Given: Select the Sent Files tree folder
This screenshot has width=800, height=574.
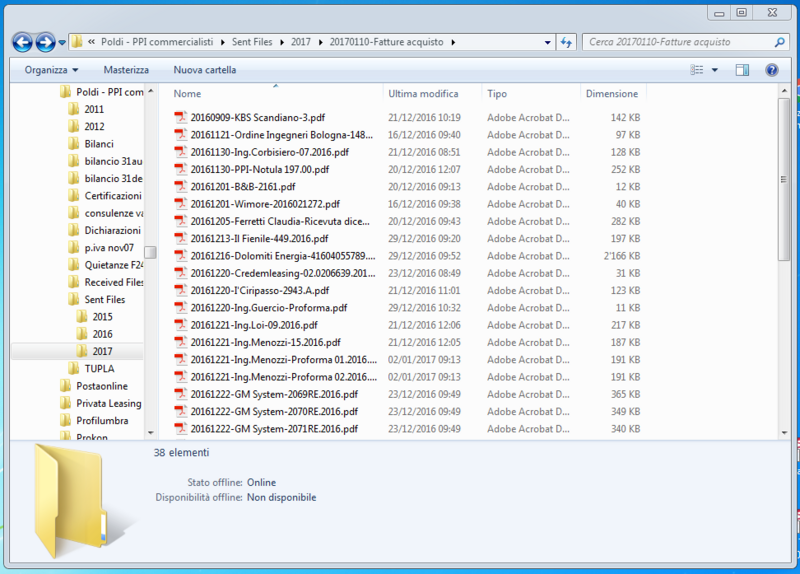Looking at the screenshot, I should pyautogui.click(x=105, y=300).
